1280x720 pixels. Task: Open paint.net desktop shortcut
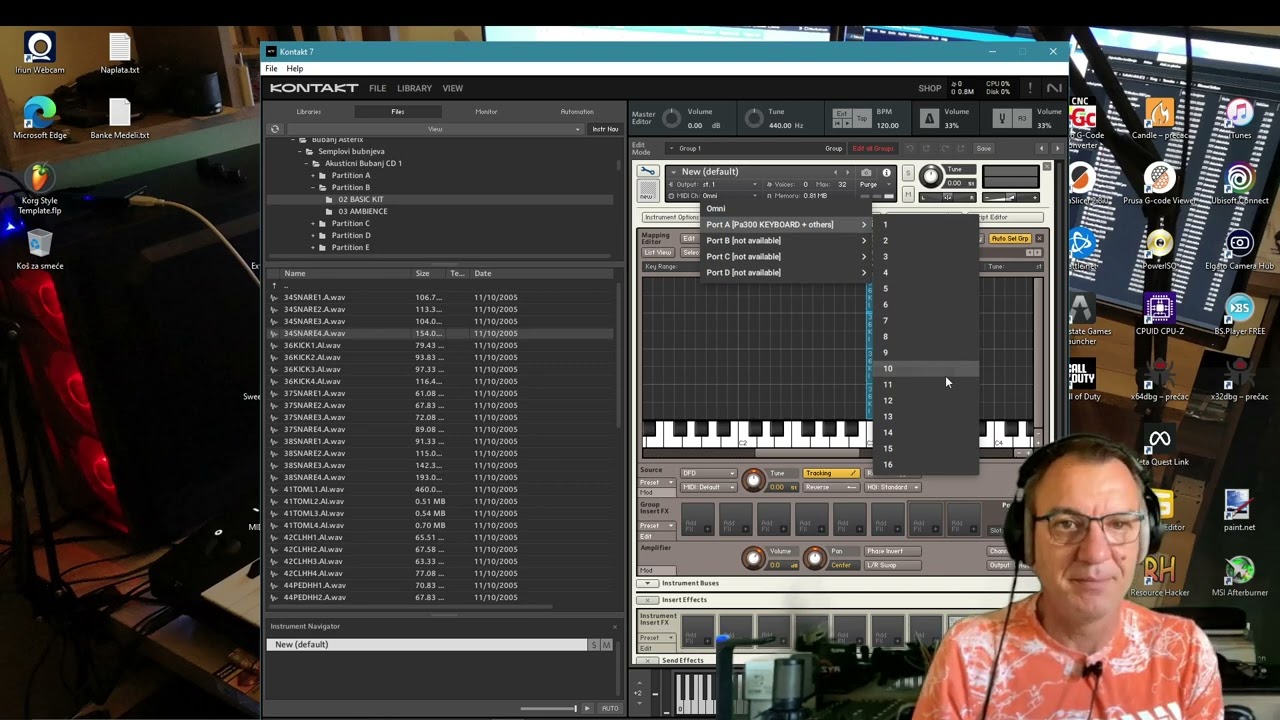tap(1238, 510)
